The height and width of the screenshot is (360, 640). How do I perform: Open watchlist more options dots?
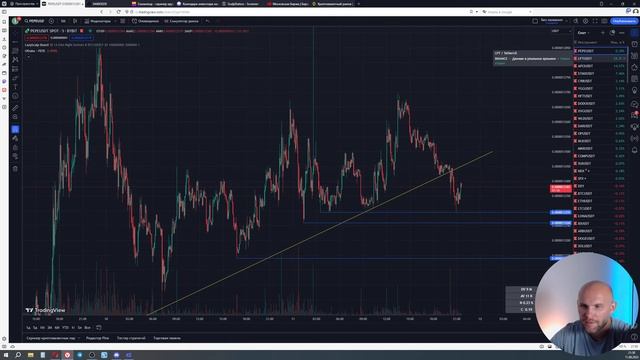click(622, 33)
